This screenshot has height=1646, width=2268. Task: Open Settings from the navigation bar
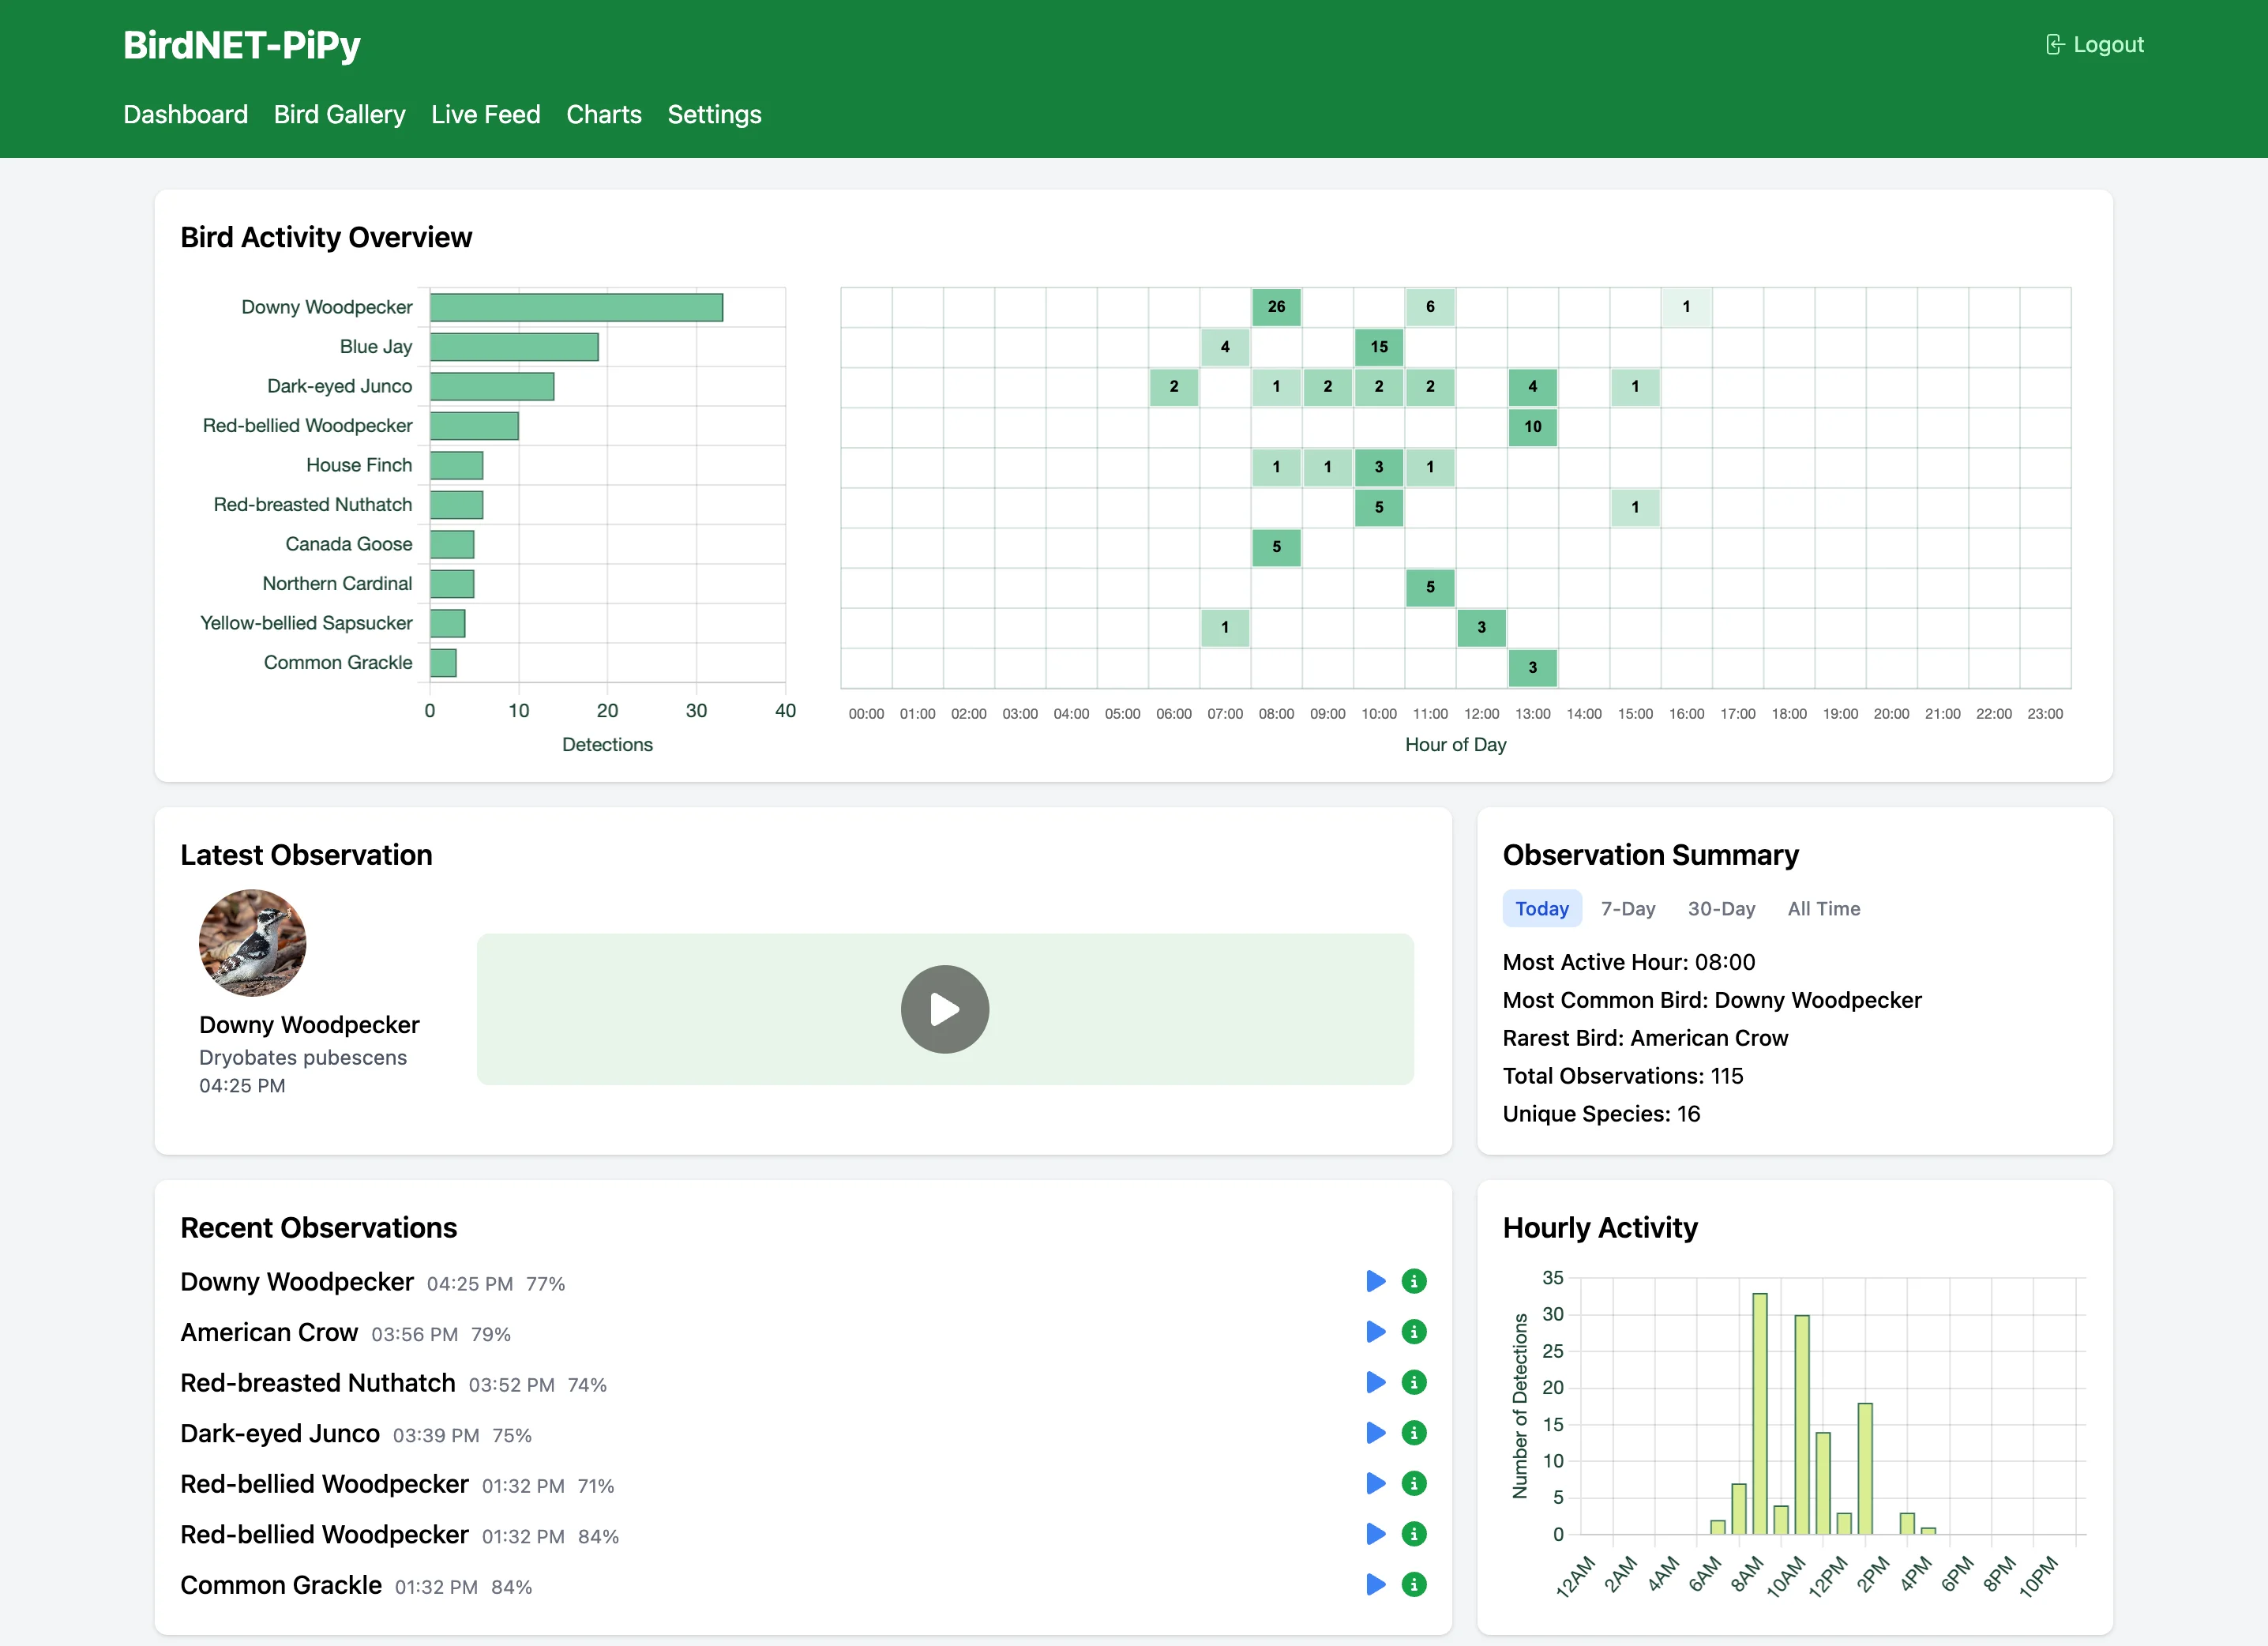(x=714, y=114)
